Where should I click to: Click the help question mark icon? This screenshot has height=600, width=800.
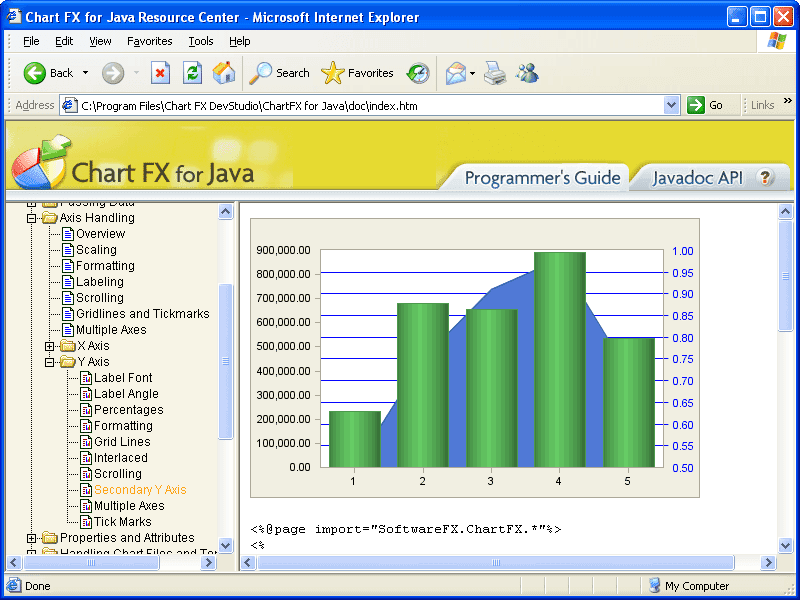click(765, 178)
